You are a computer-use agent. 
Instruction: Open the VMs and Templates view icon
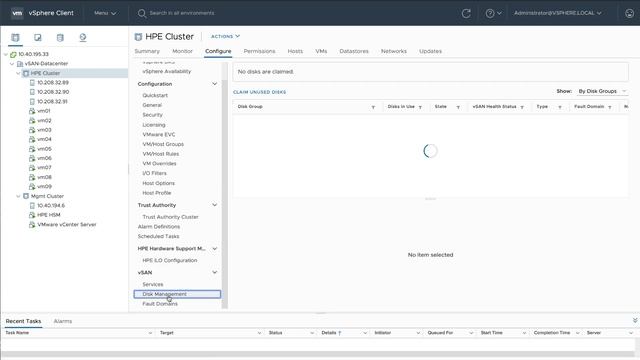coord(38,38)
